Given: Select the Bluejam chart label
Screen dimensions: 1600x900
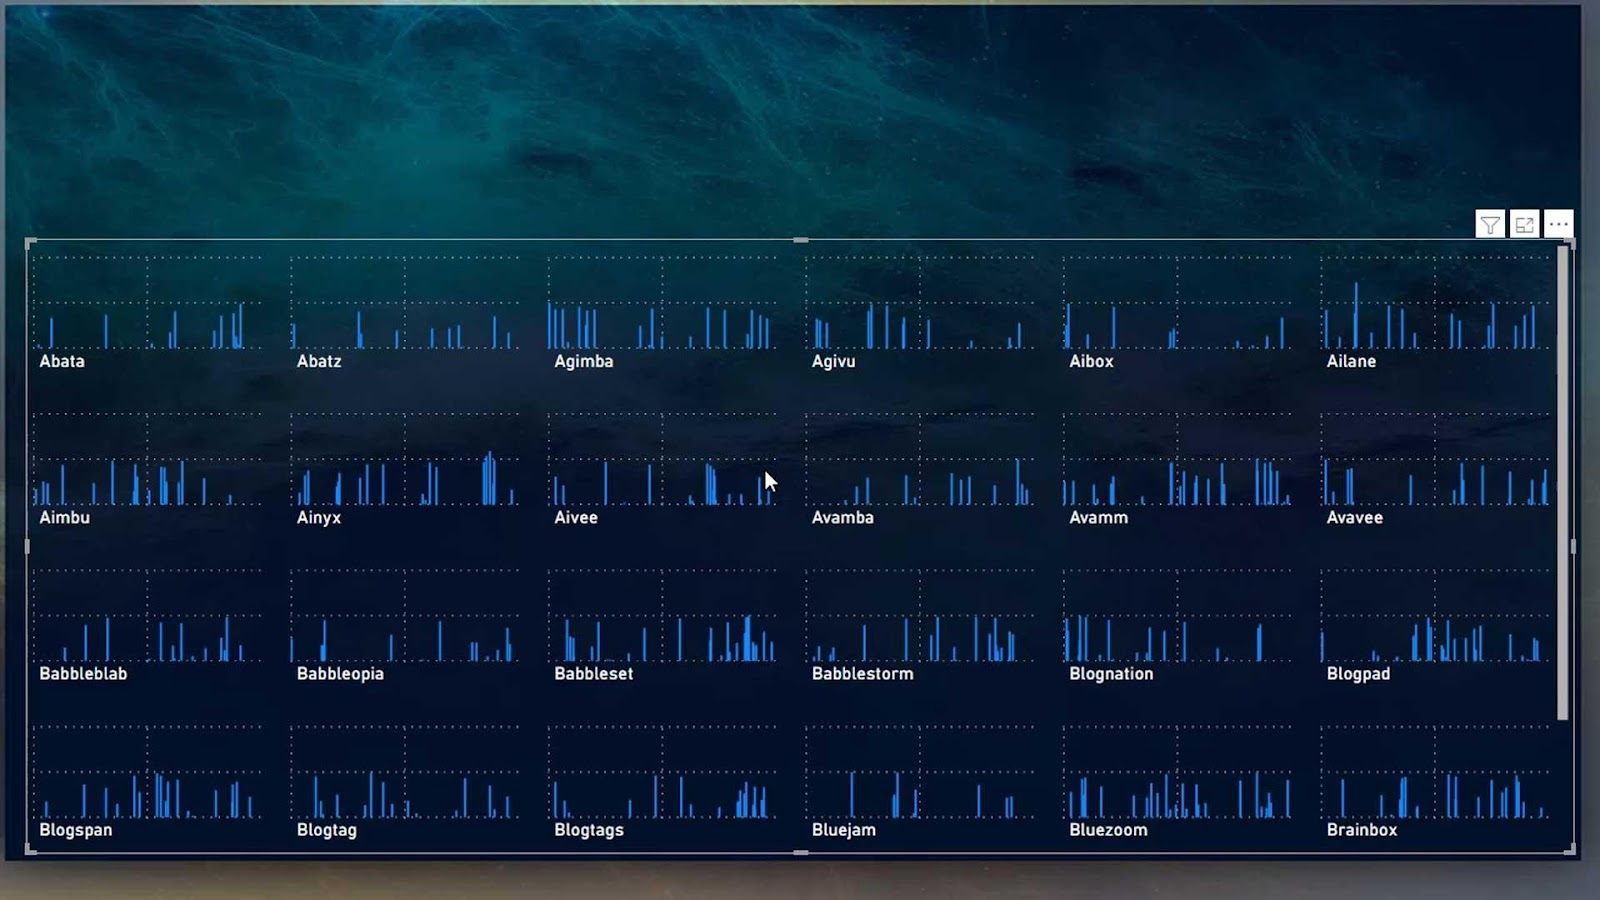Looking at the screenshot, I should point(844,829).
